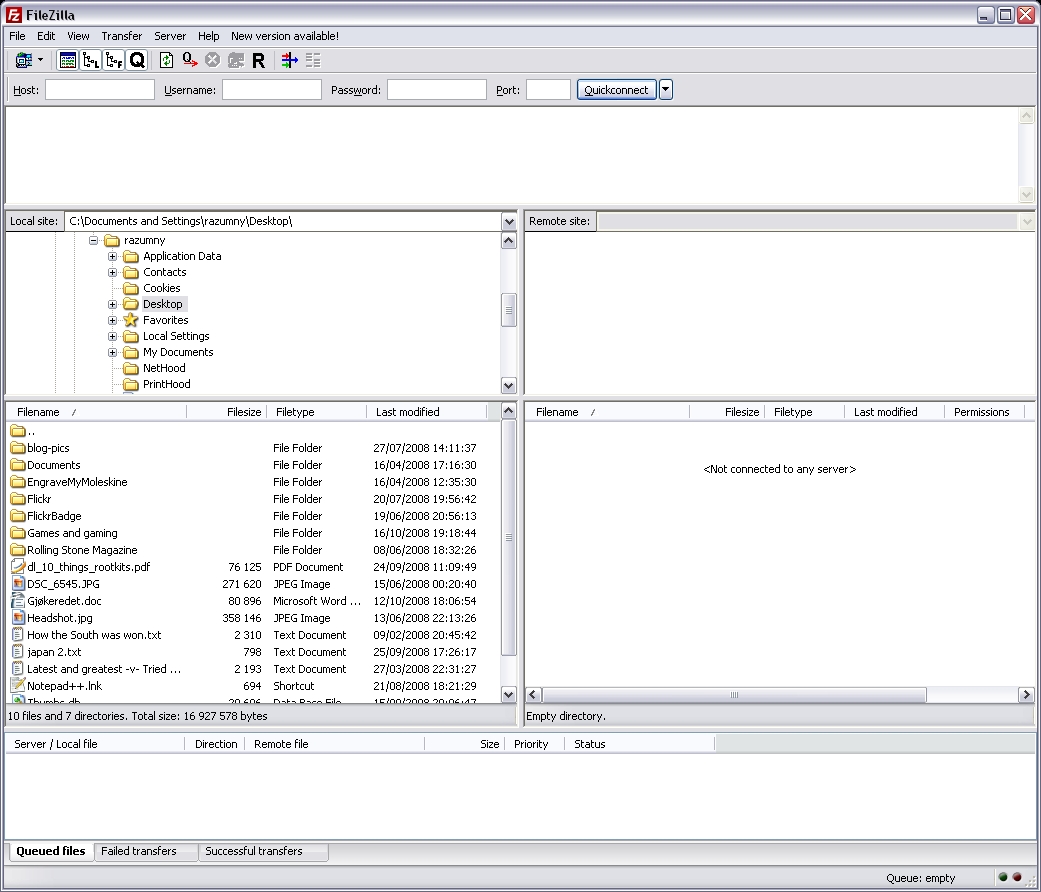Sort local files by Filesize column
Image resolution: width=1041 pixels, height=892 pixels.
pos(226,412)
